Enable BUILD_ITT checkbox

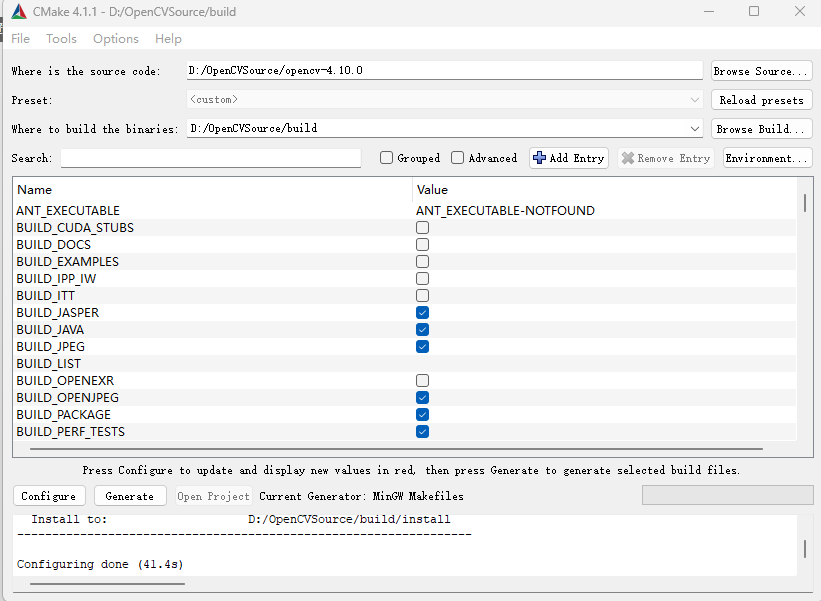423,295
